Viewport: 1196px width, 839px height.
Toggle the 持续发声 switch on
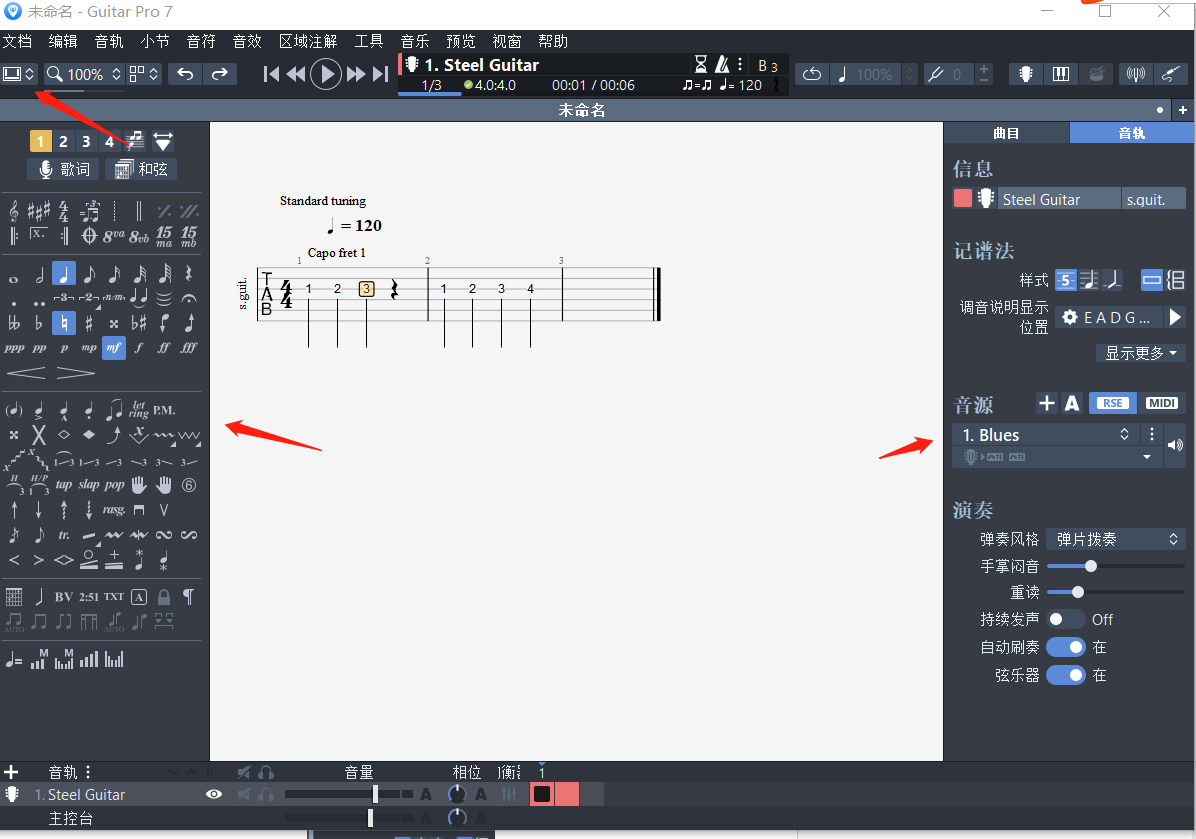(x=1065, y=619)
